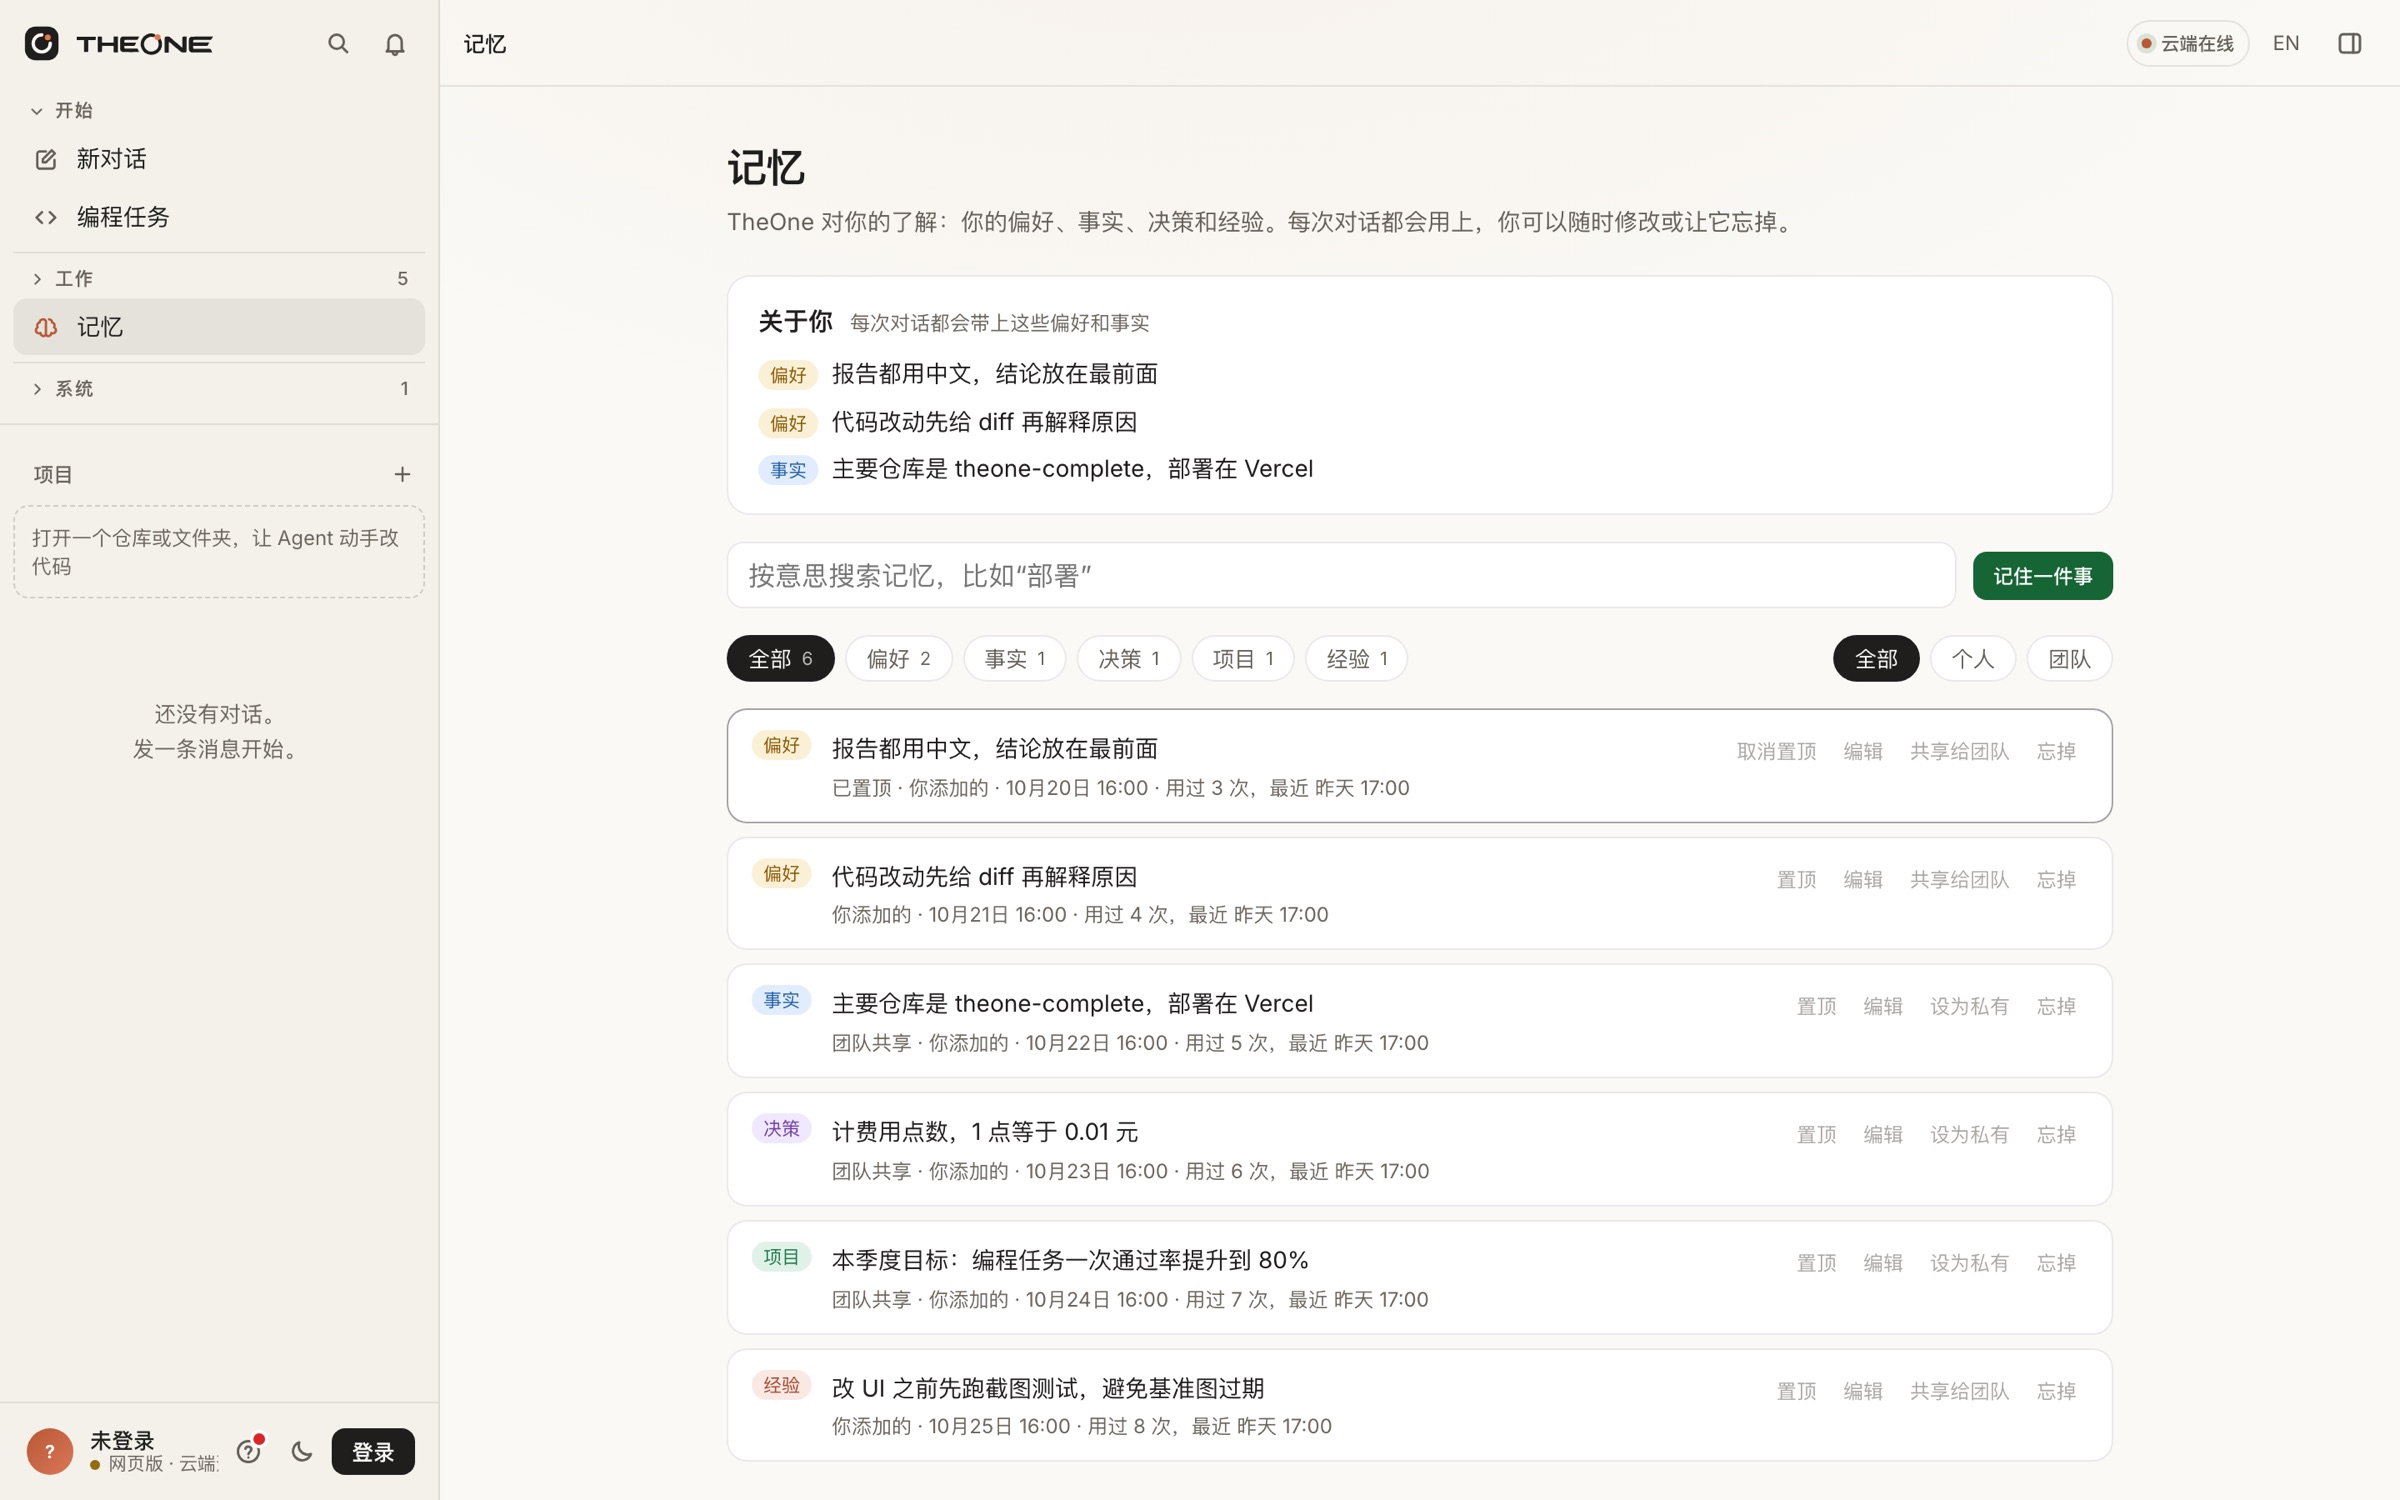Forget the theone-complete repository memory
The width and height of the screenshot is (2400, 1500).
(x=2056, y=1007)
